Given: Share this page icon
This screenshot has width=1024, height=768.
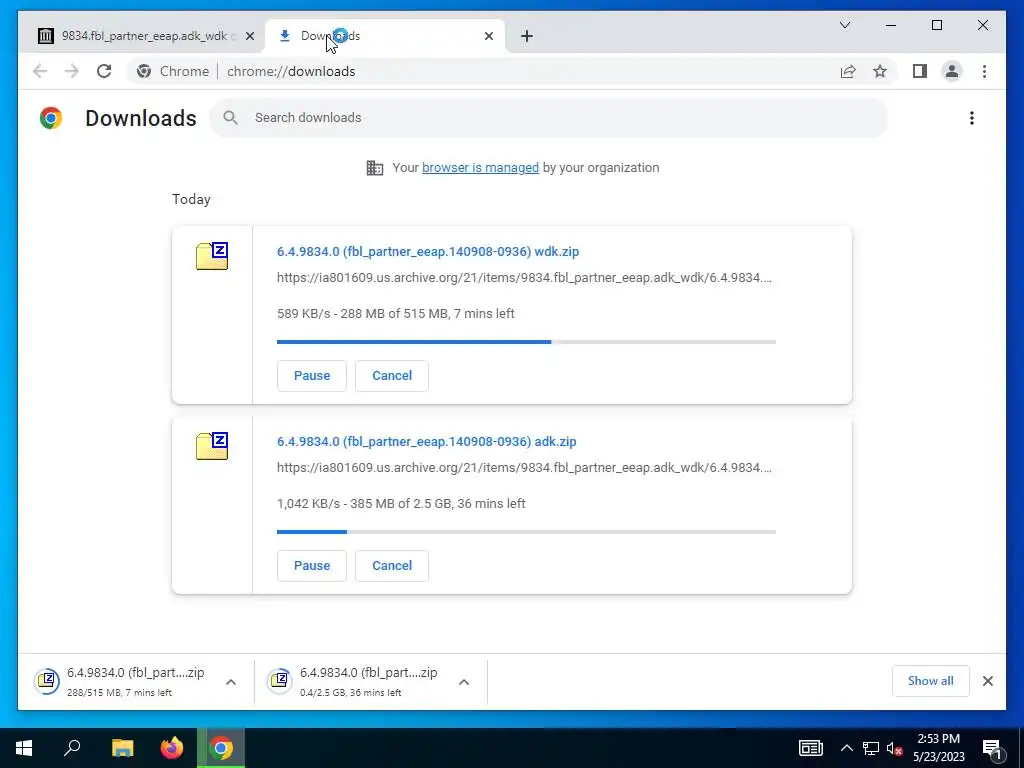Looking at the screenshot, I should coord(848,71).
